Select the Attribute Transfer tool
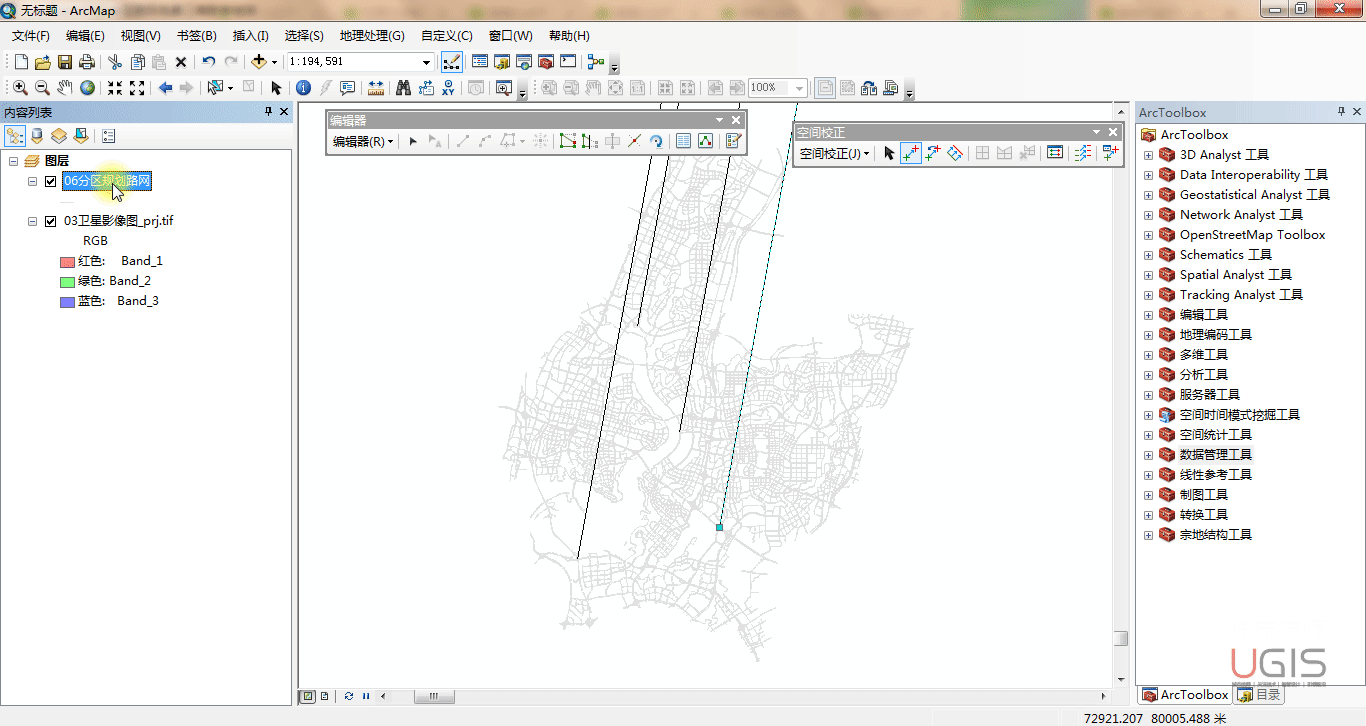This screenshot has width=1366, height=726. pyautogui.click(x=1110, y=153)
